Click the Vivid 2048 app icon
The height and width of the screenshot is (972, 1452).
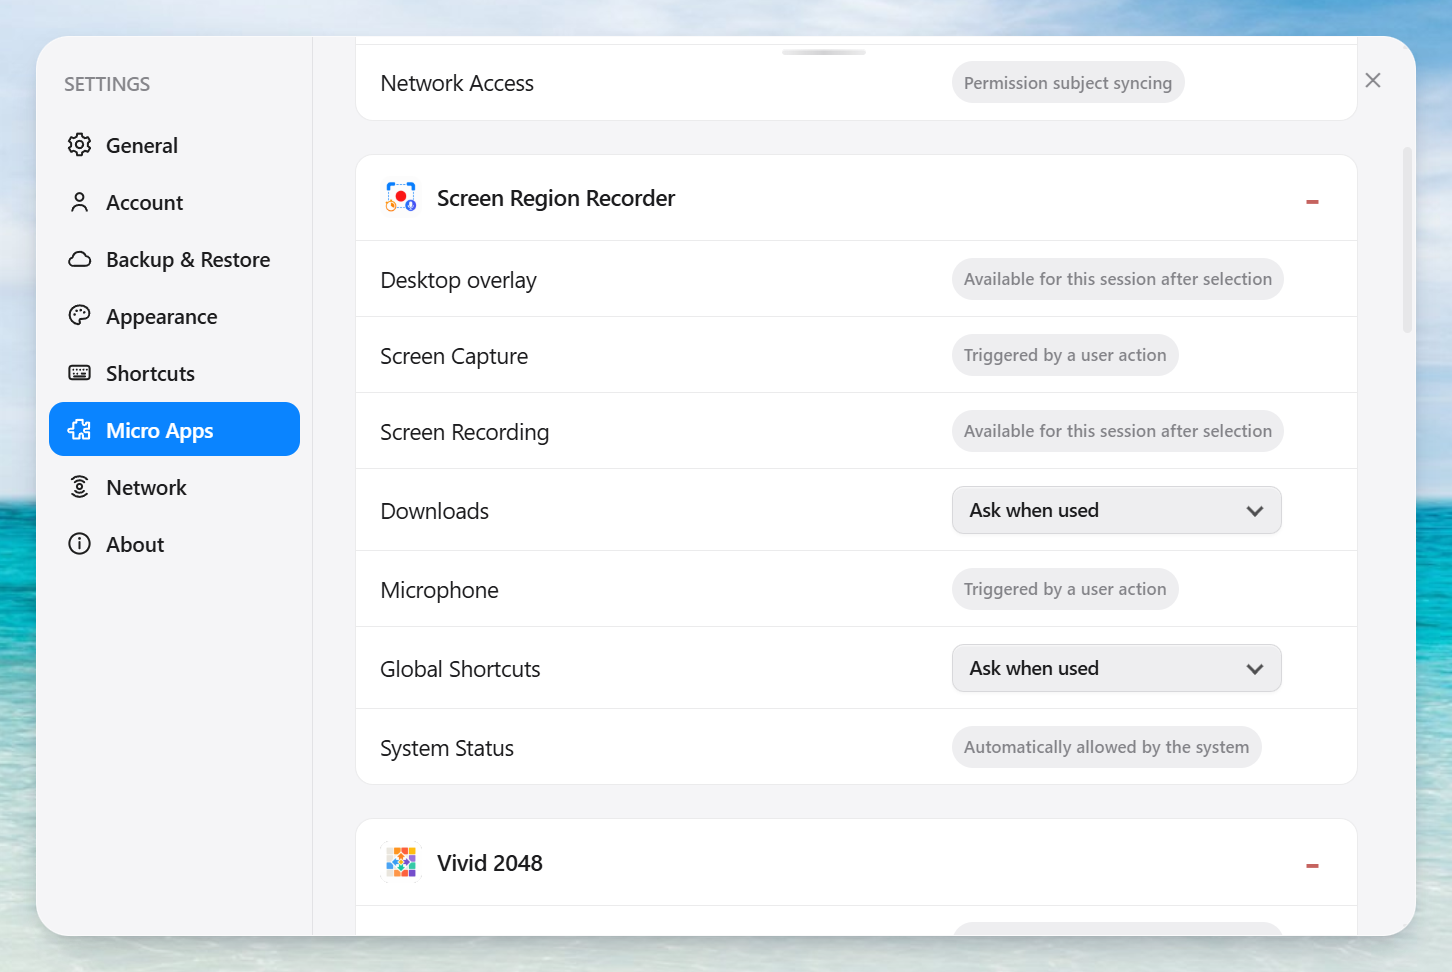(401, 862)
